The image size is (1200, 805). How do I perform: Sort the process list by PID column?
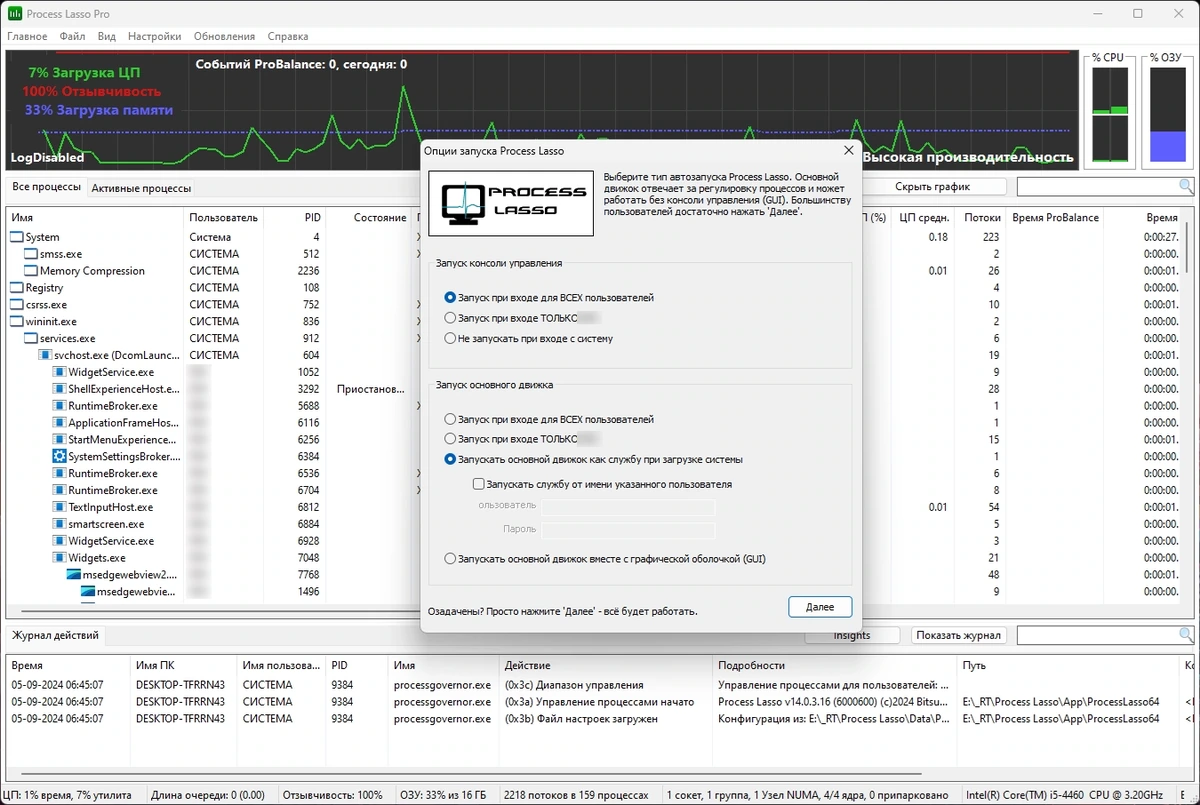pos(294,217)
